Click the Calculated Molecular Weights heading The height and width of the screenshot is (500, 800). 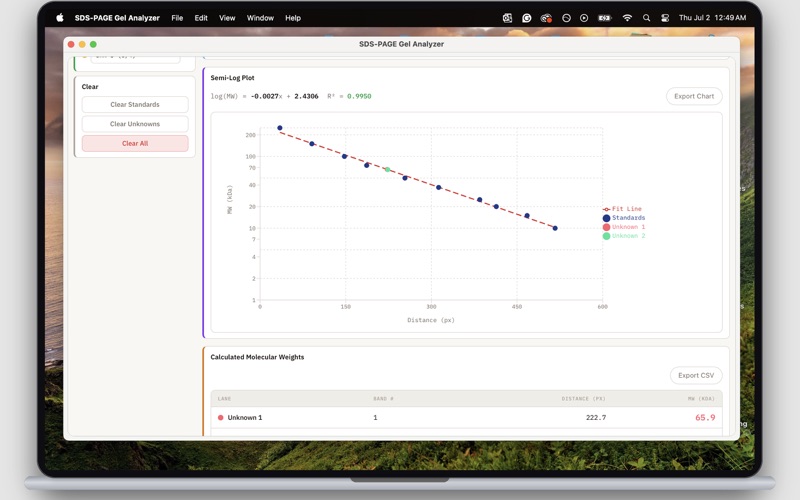(257, 357)
